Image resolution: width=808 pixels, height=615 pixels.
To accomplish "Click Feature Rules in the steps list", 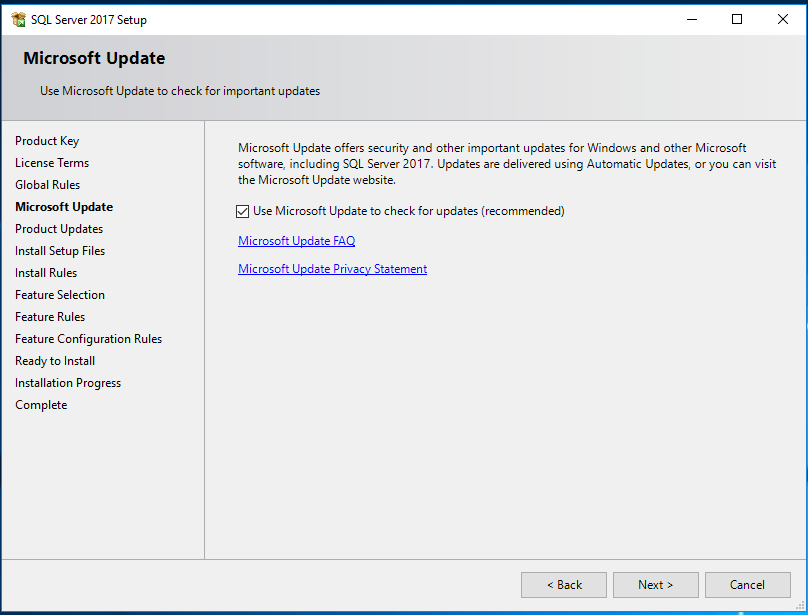I will tap(50, 317).
